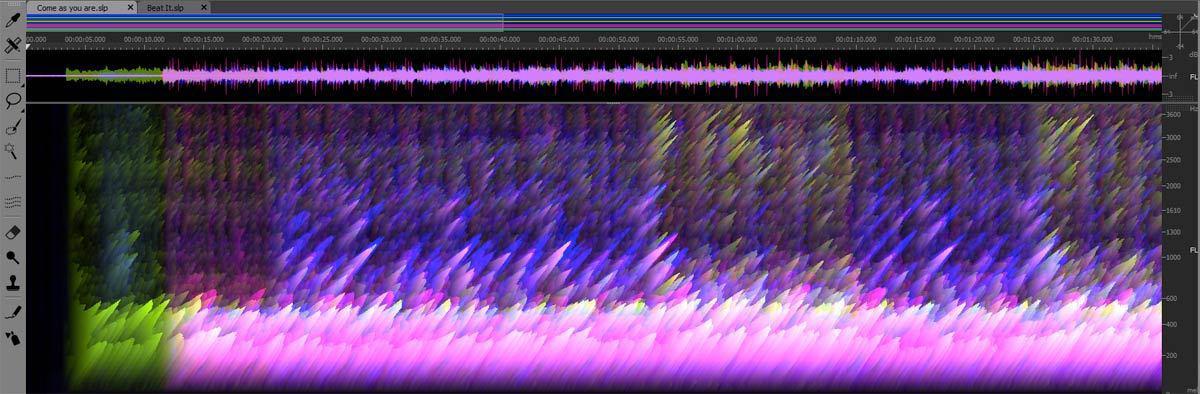
Task: Switch to the Come as you are.slp tab
Action: [x=72, y=7]
